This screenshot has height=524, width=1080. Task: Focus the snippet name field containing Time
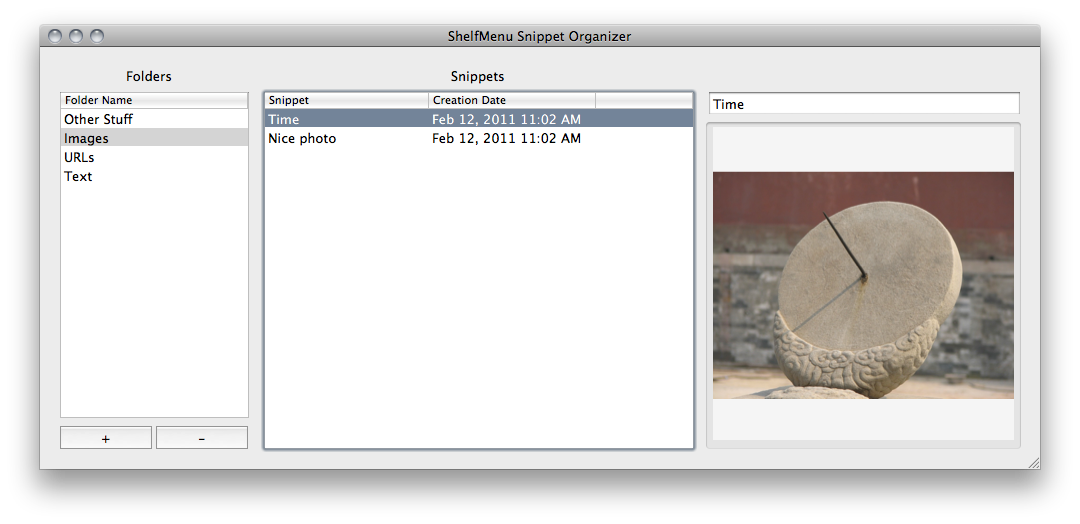[x=864, y=104]
